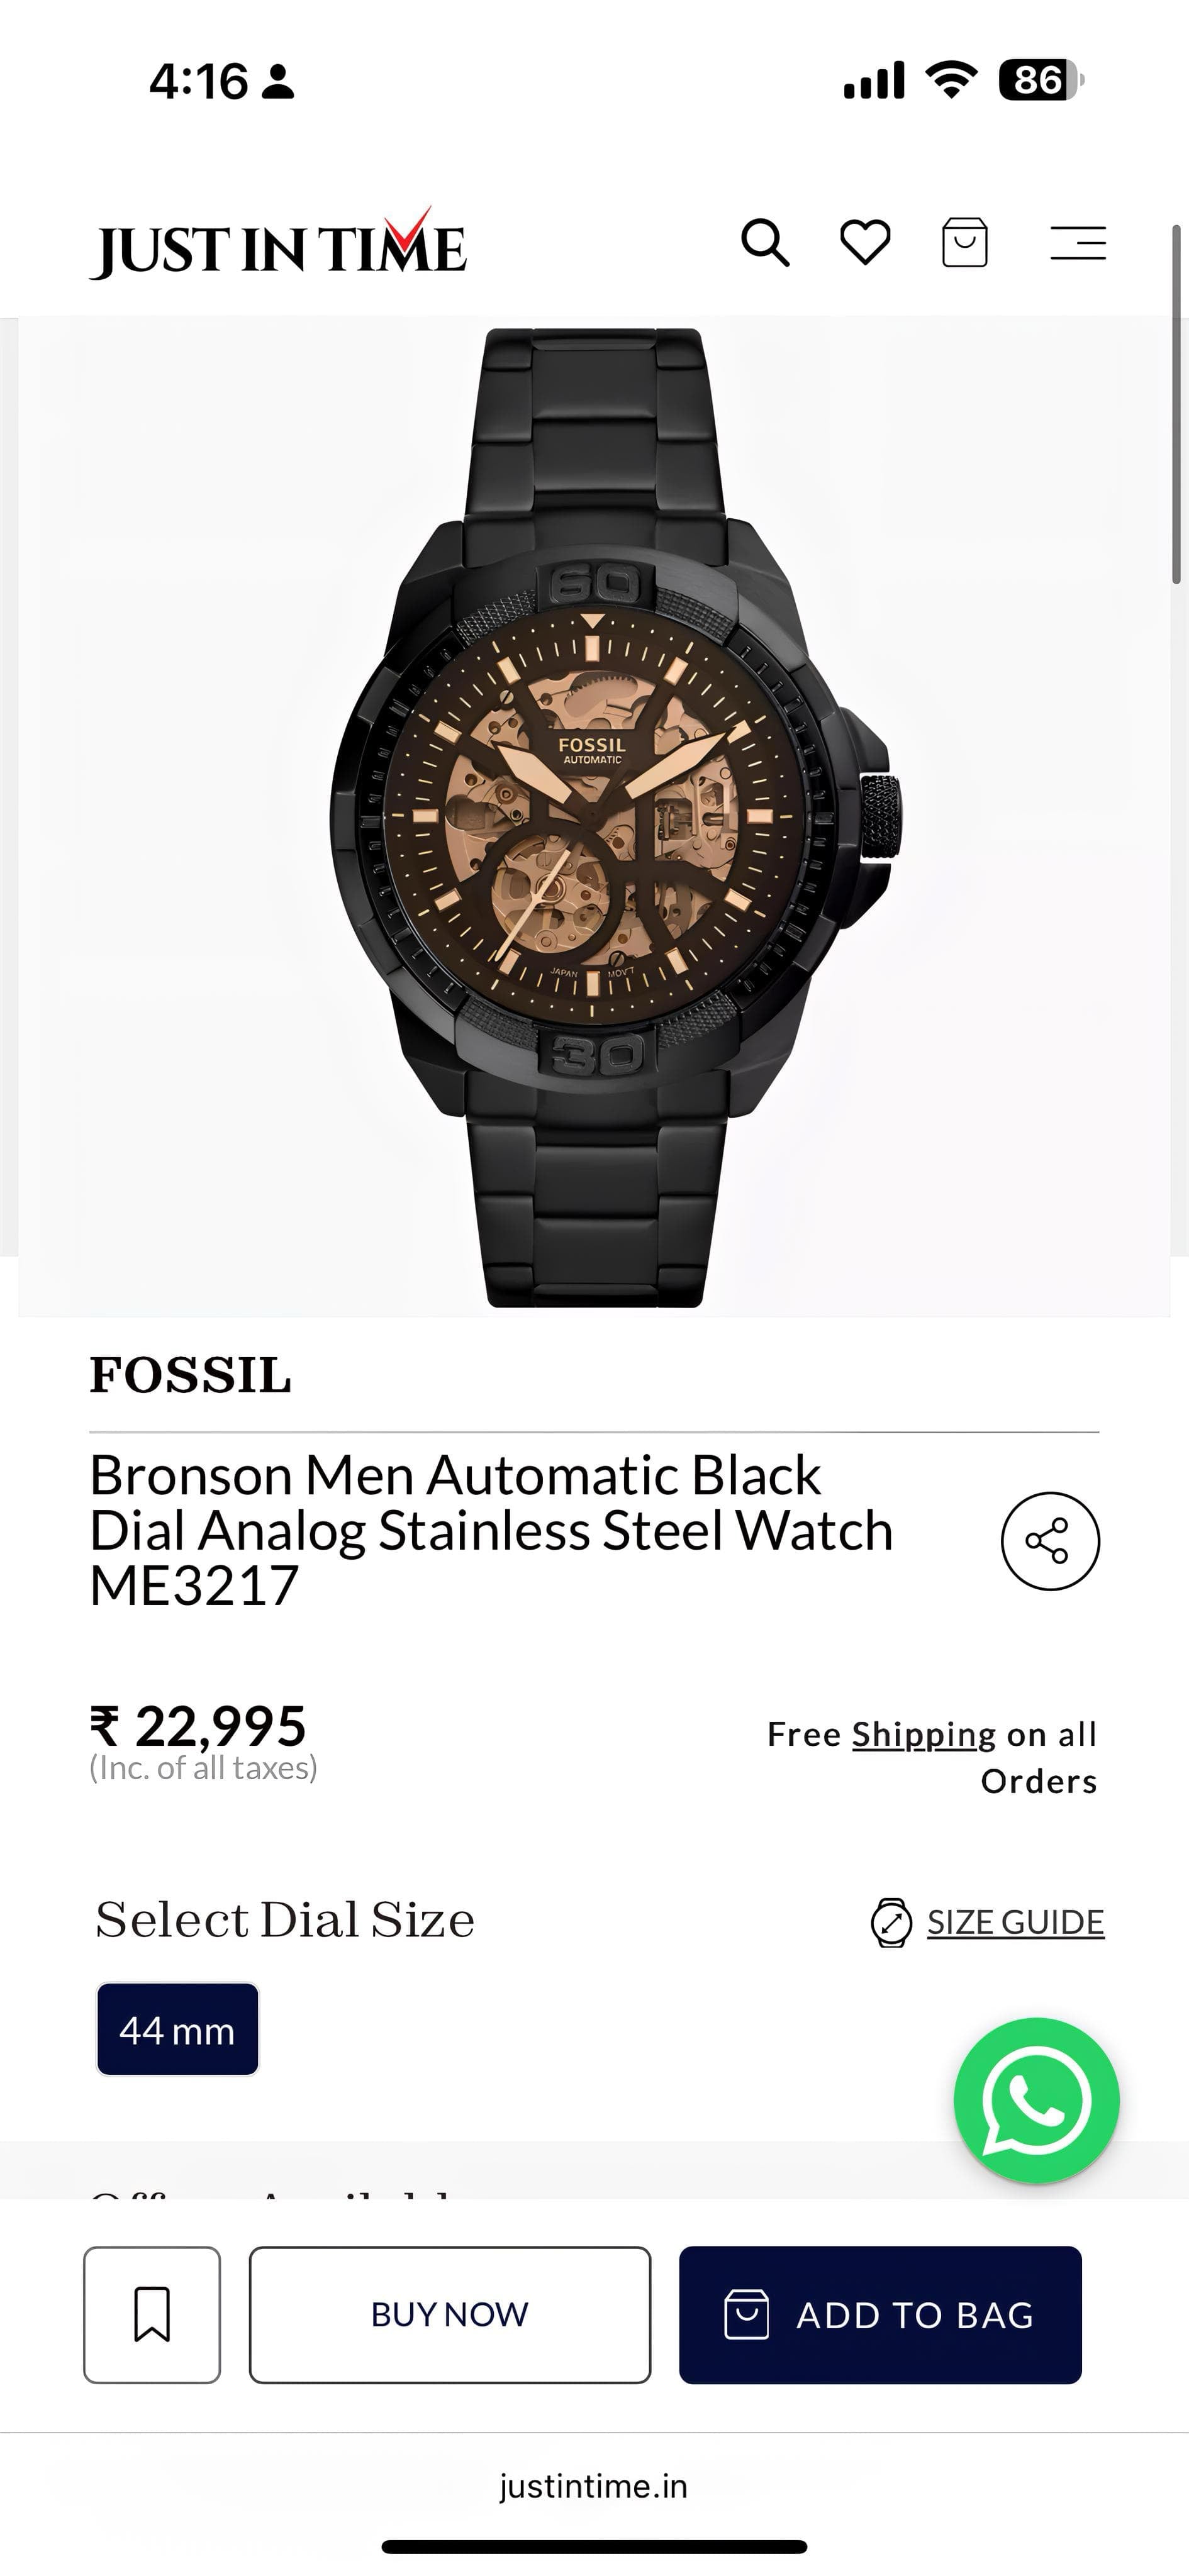Open the SIZE GUIDE link
The height and width of the screenshot is (2576, 1189).
1015,1922
